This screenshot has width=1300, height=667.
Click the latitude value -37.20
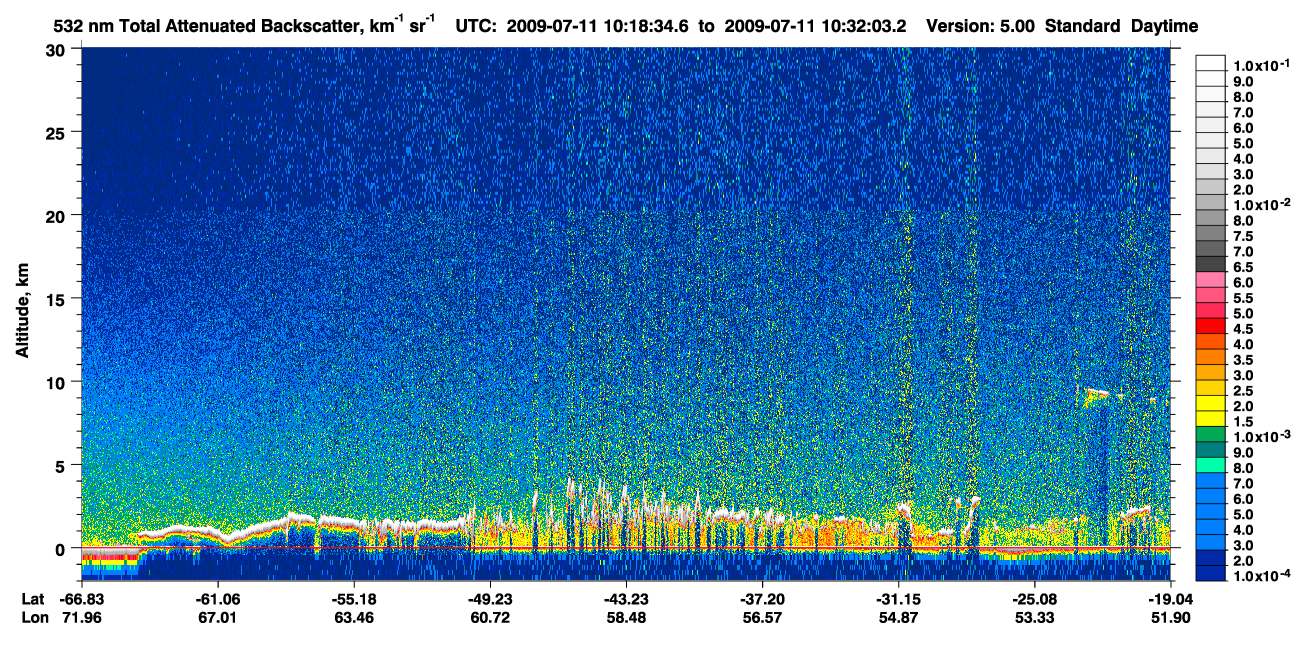762,598
